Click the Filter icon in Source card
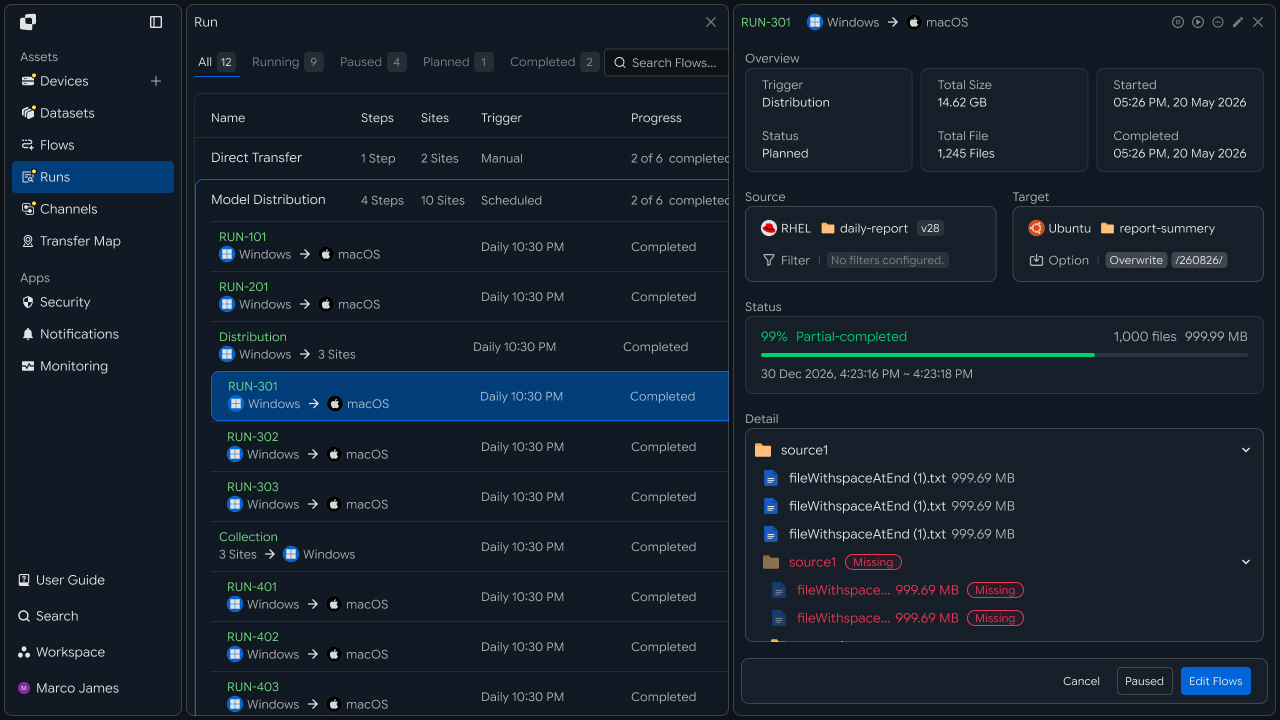This screenshot has height=720, width=1280. 769,260
